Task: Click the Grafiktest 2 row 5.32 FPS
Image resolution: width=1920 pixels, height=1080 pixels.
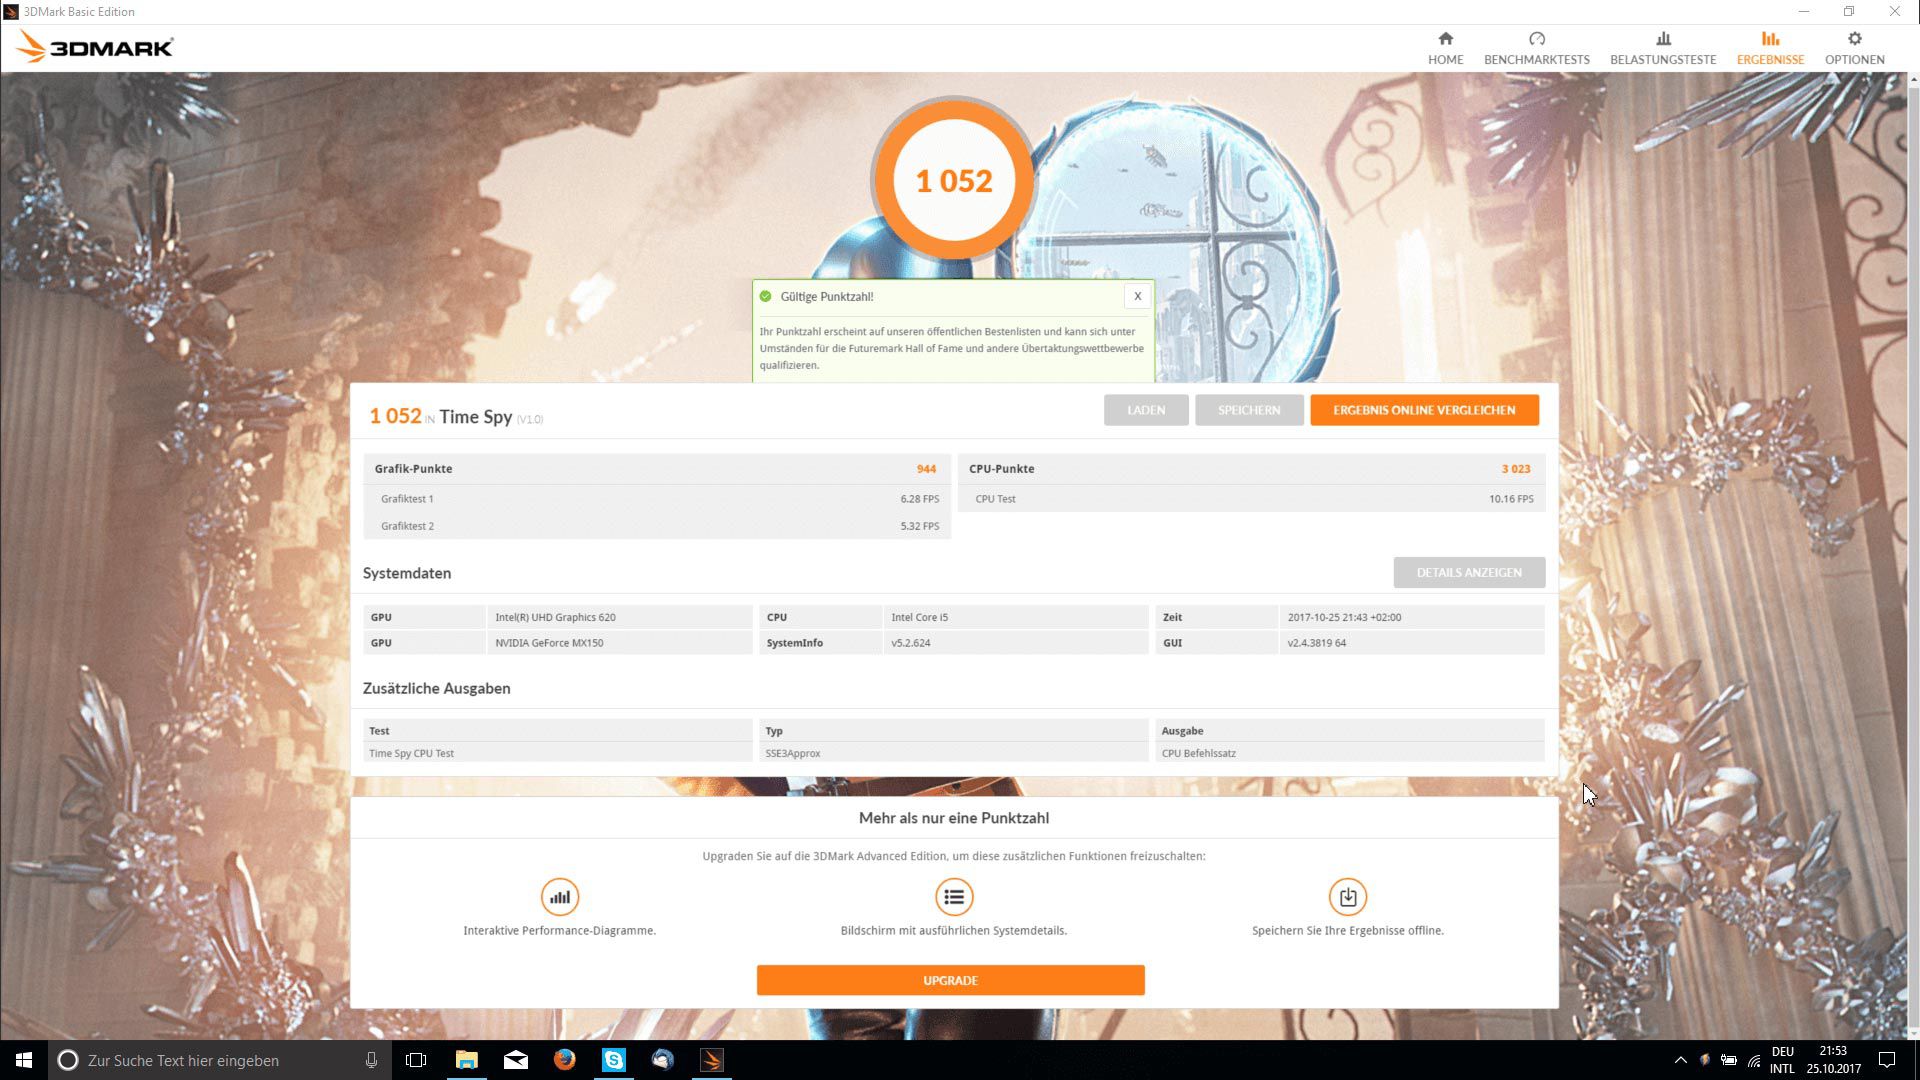Action: pyautogui.click(x=657, y=526)
